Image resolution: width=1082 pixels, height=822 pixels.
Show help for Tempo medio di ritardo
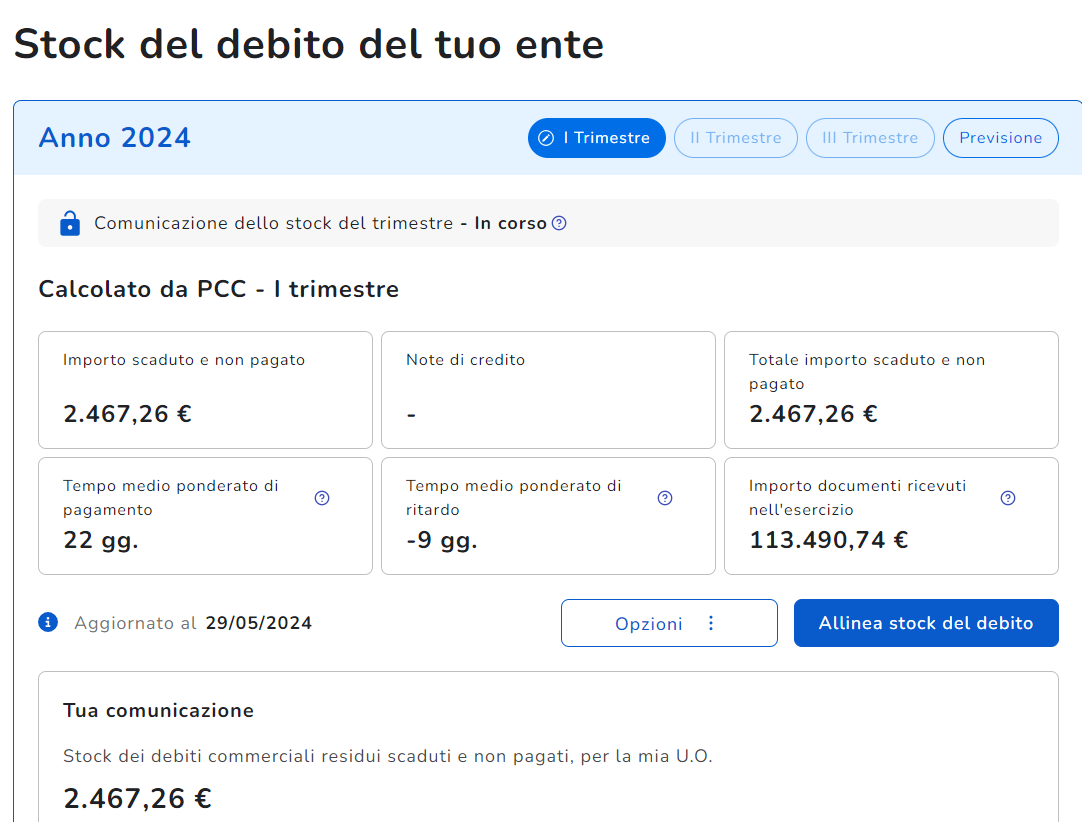[x=665, y=498]
